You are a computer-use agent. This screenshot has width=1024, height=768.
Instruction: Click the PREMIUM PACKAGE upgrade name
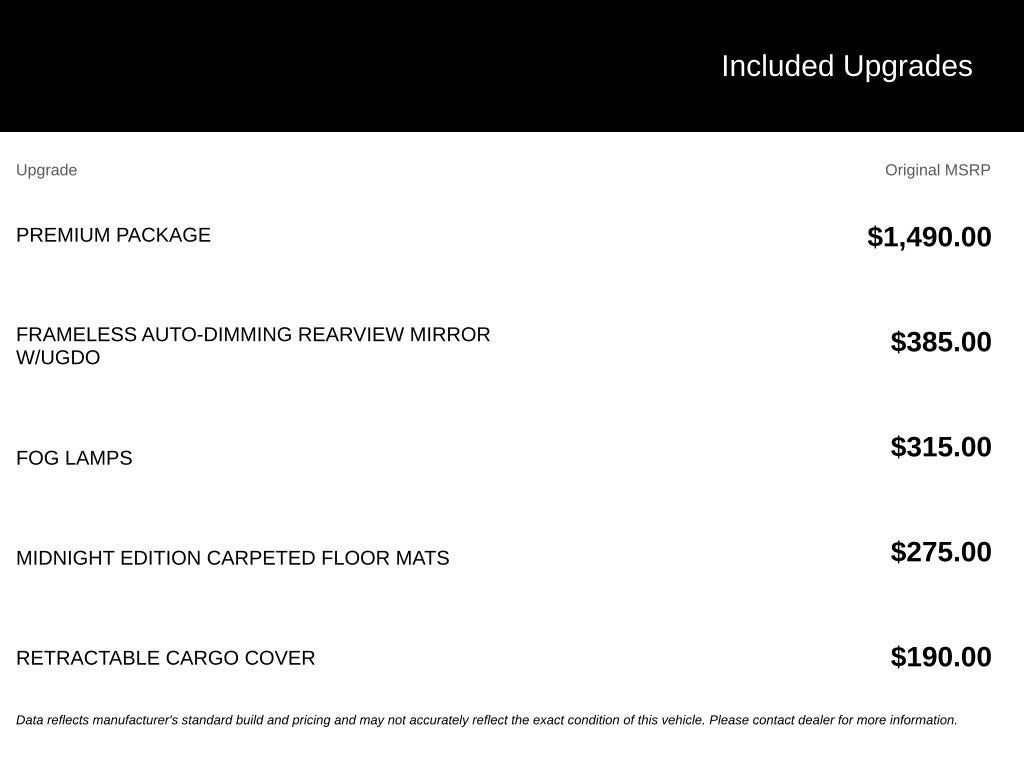(x=114, y=235)
